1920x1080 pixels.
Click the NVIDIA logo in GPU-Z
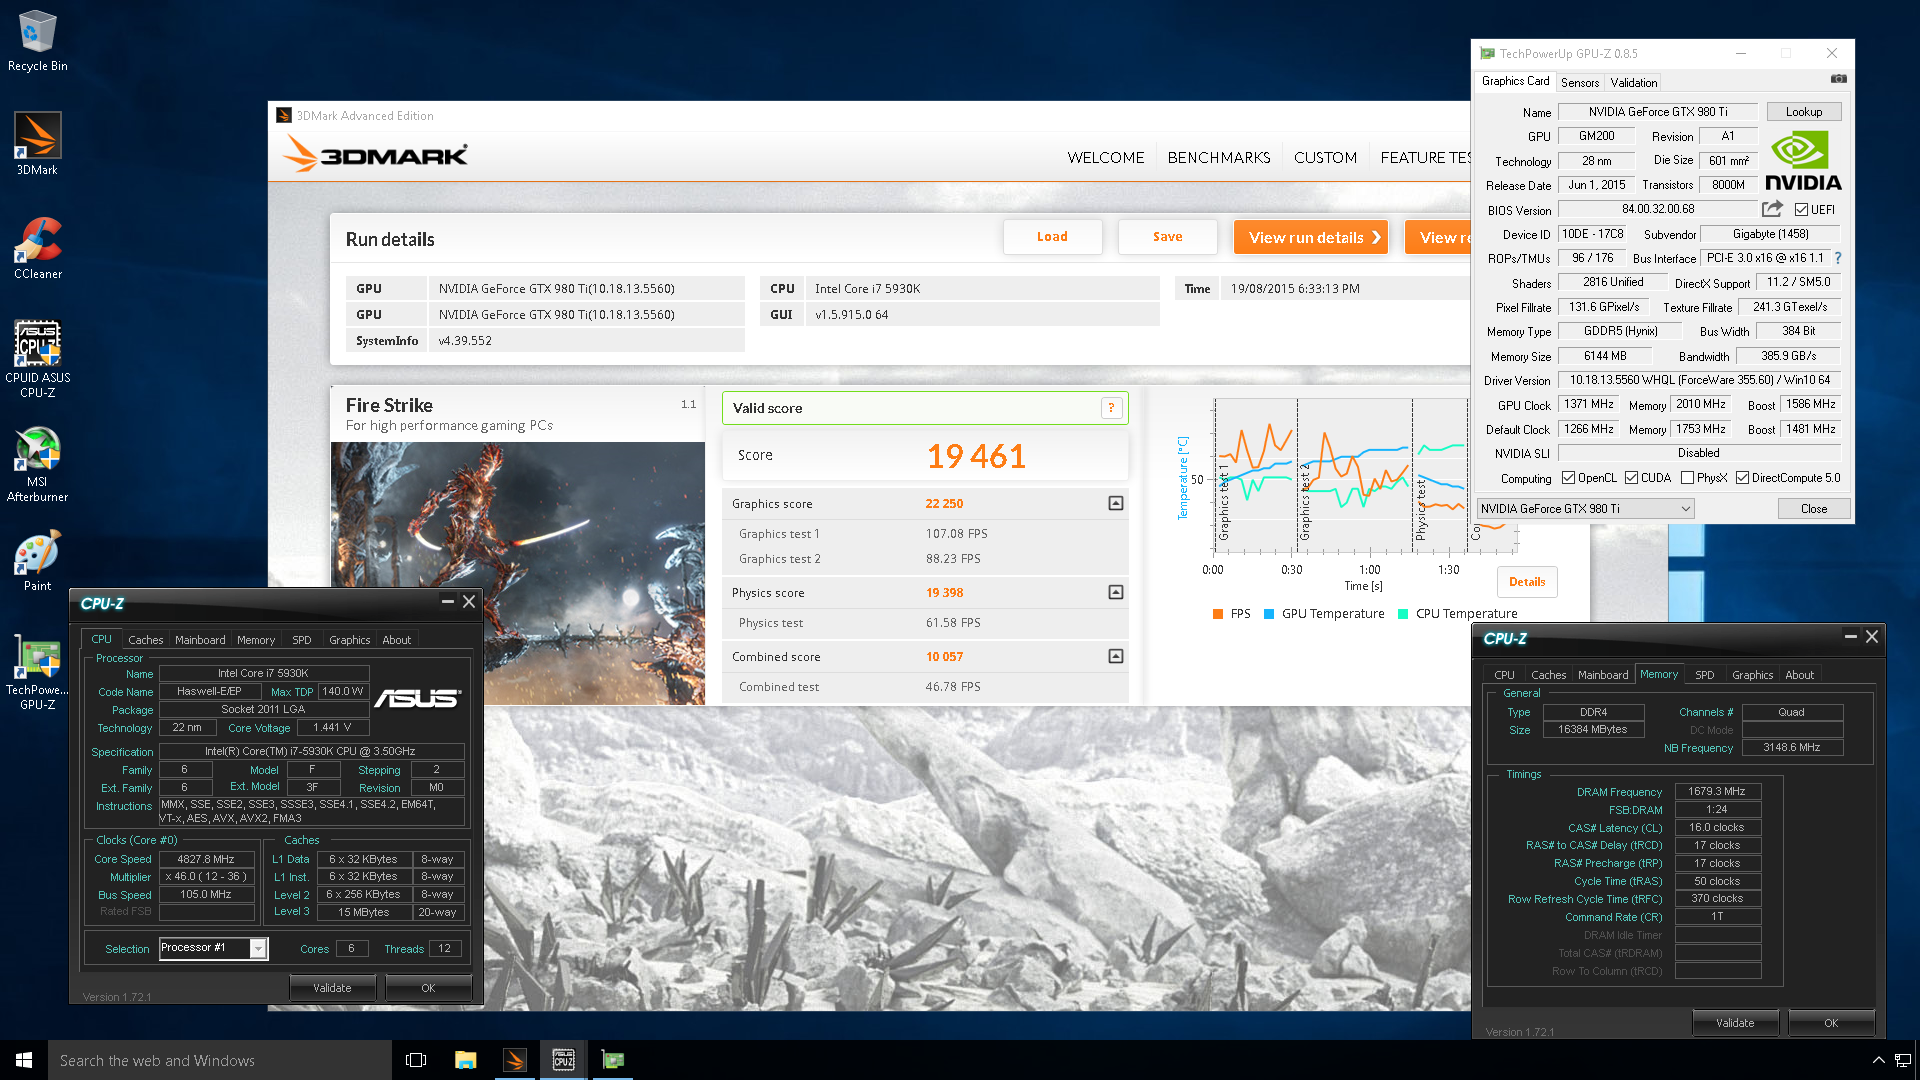(1803, 162)
